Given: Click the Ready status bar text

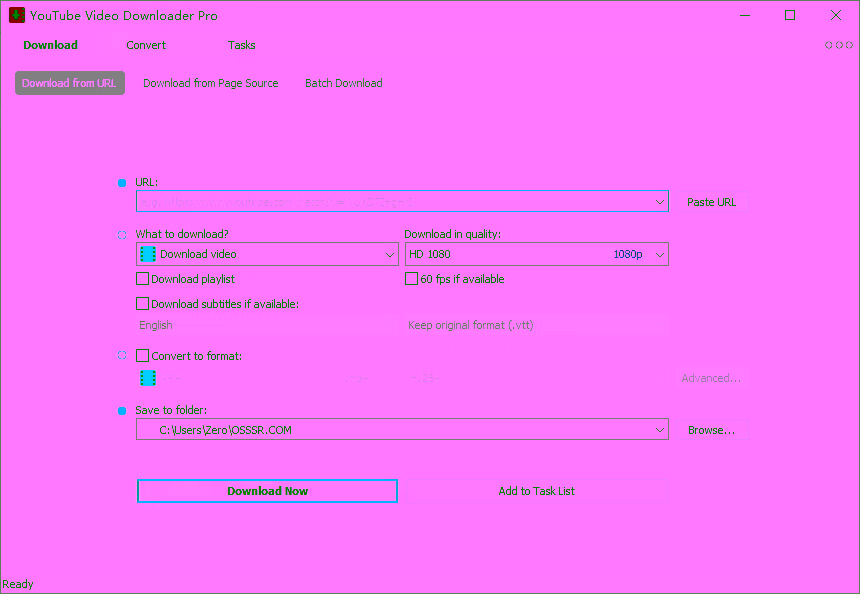Looking at the screenshot, I should click(x=18, y=584).
